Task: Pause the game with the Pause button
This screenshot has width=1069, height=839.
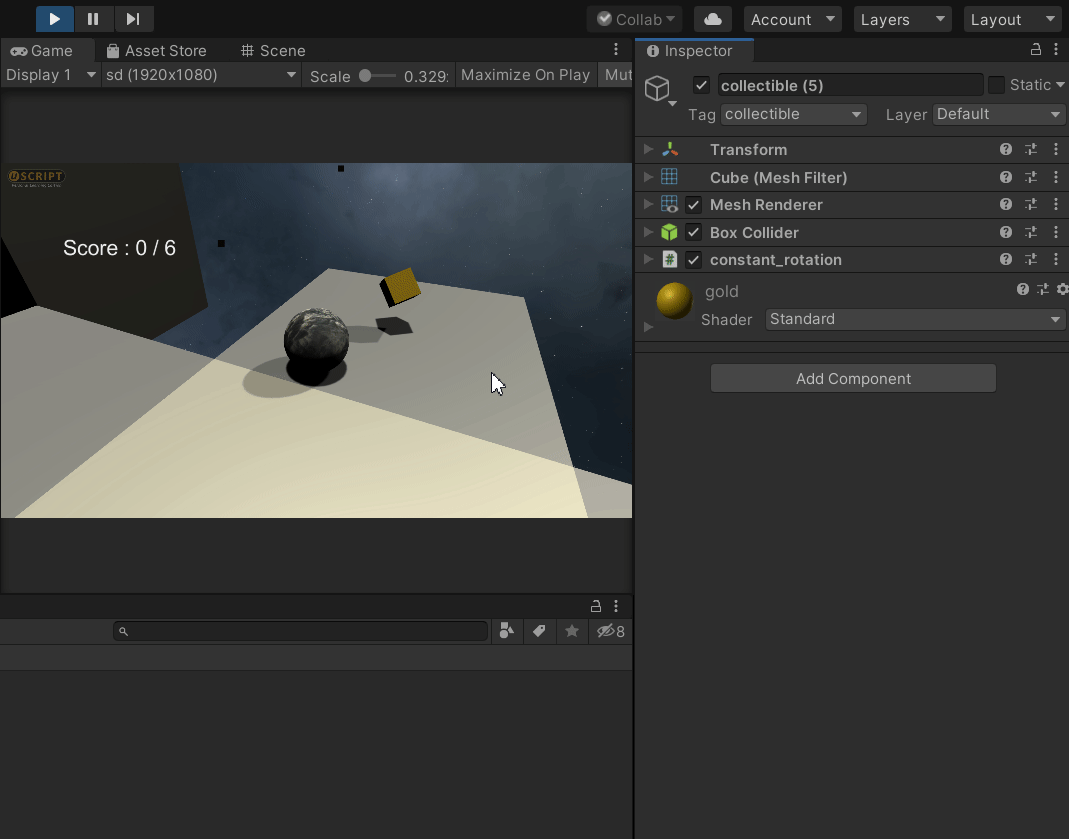Action: (93, 19)
